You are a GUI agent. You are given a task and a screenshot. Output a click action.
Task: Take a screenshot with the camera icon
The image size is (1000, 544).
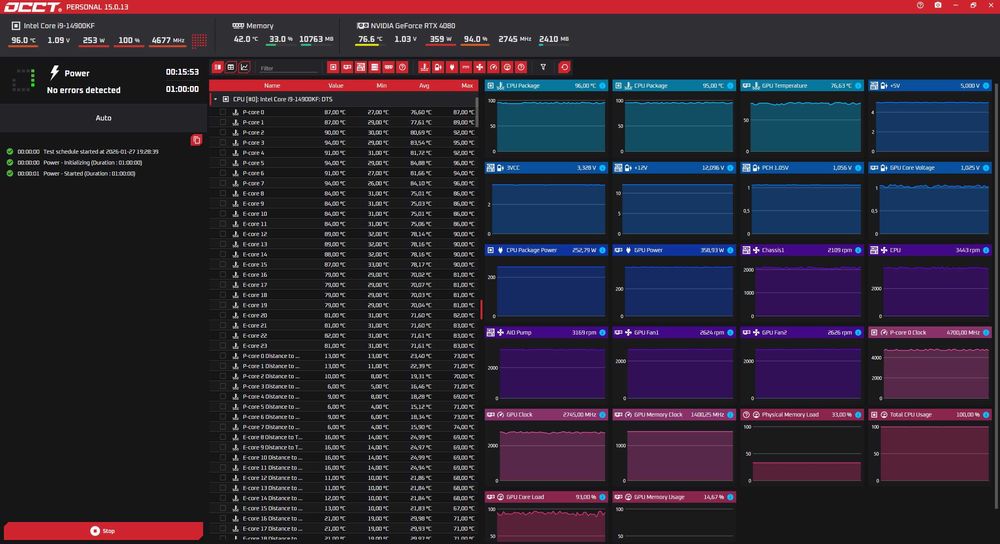(x=938, y=5)
